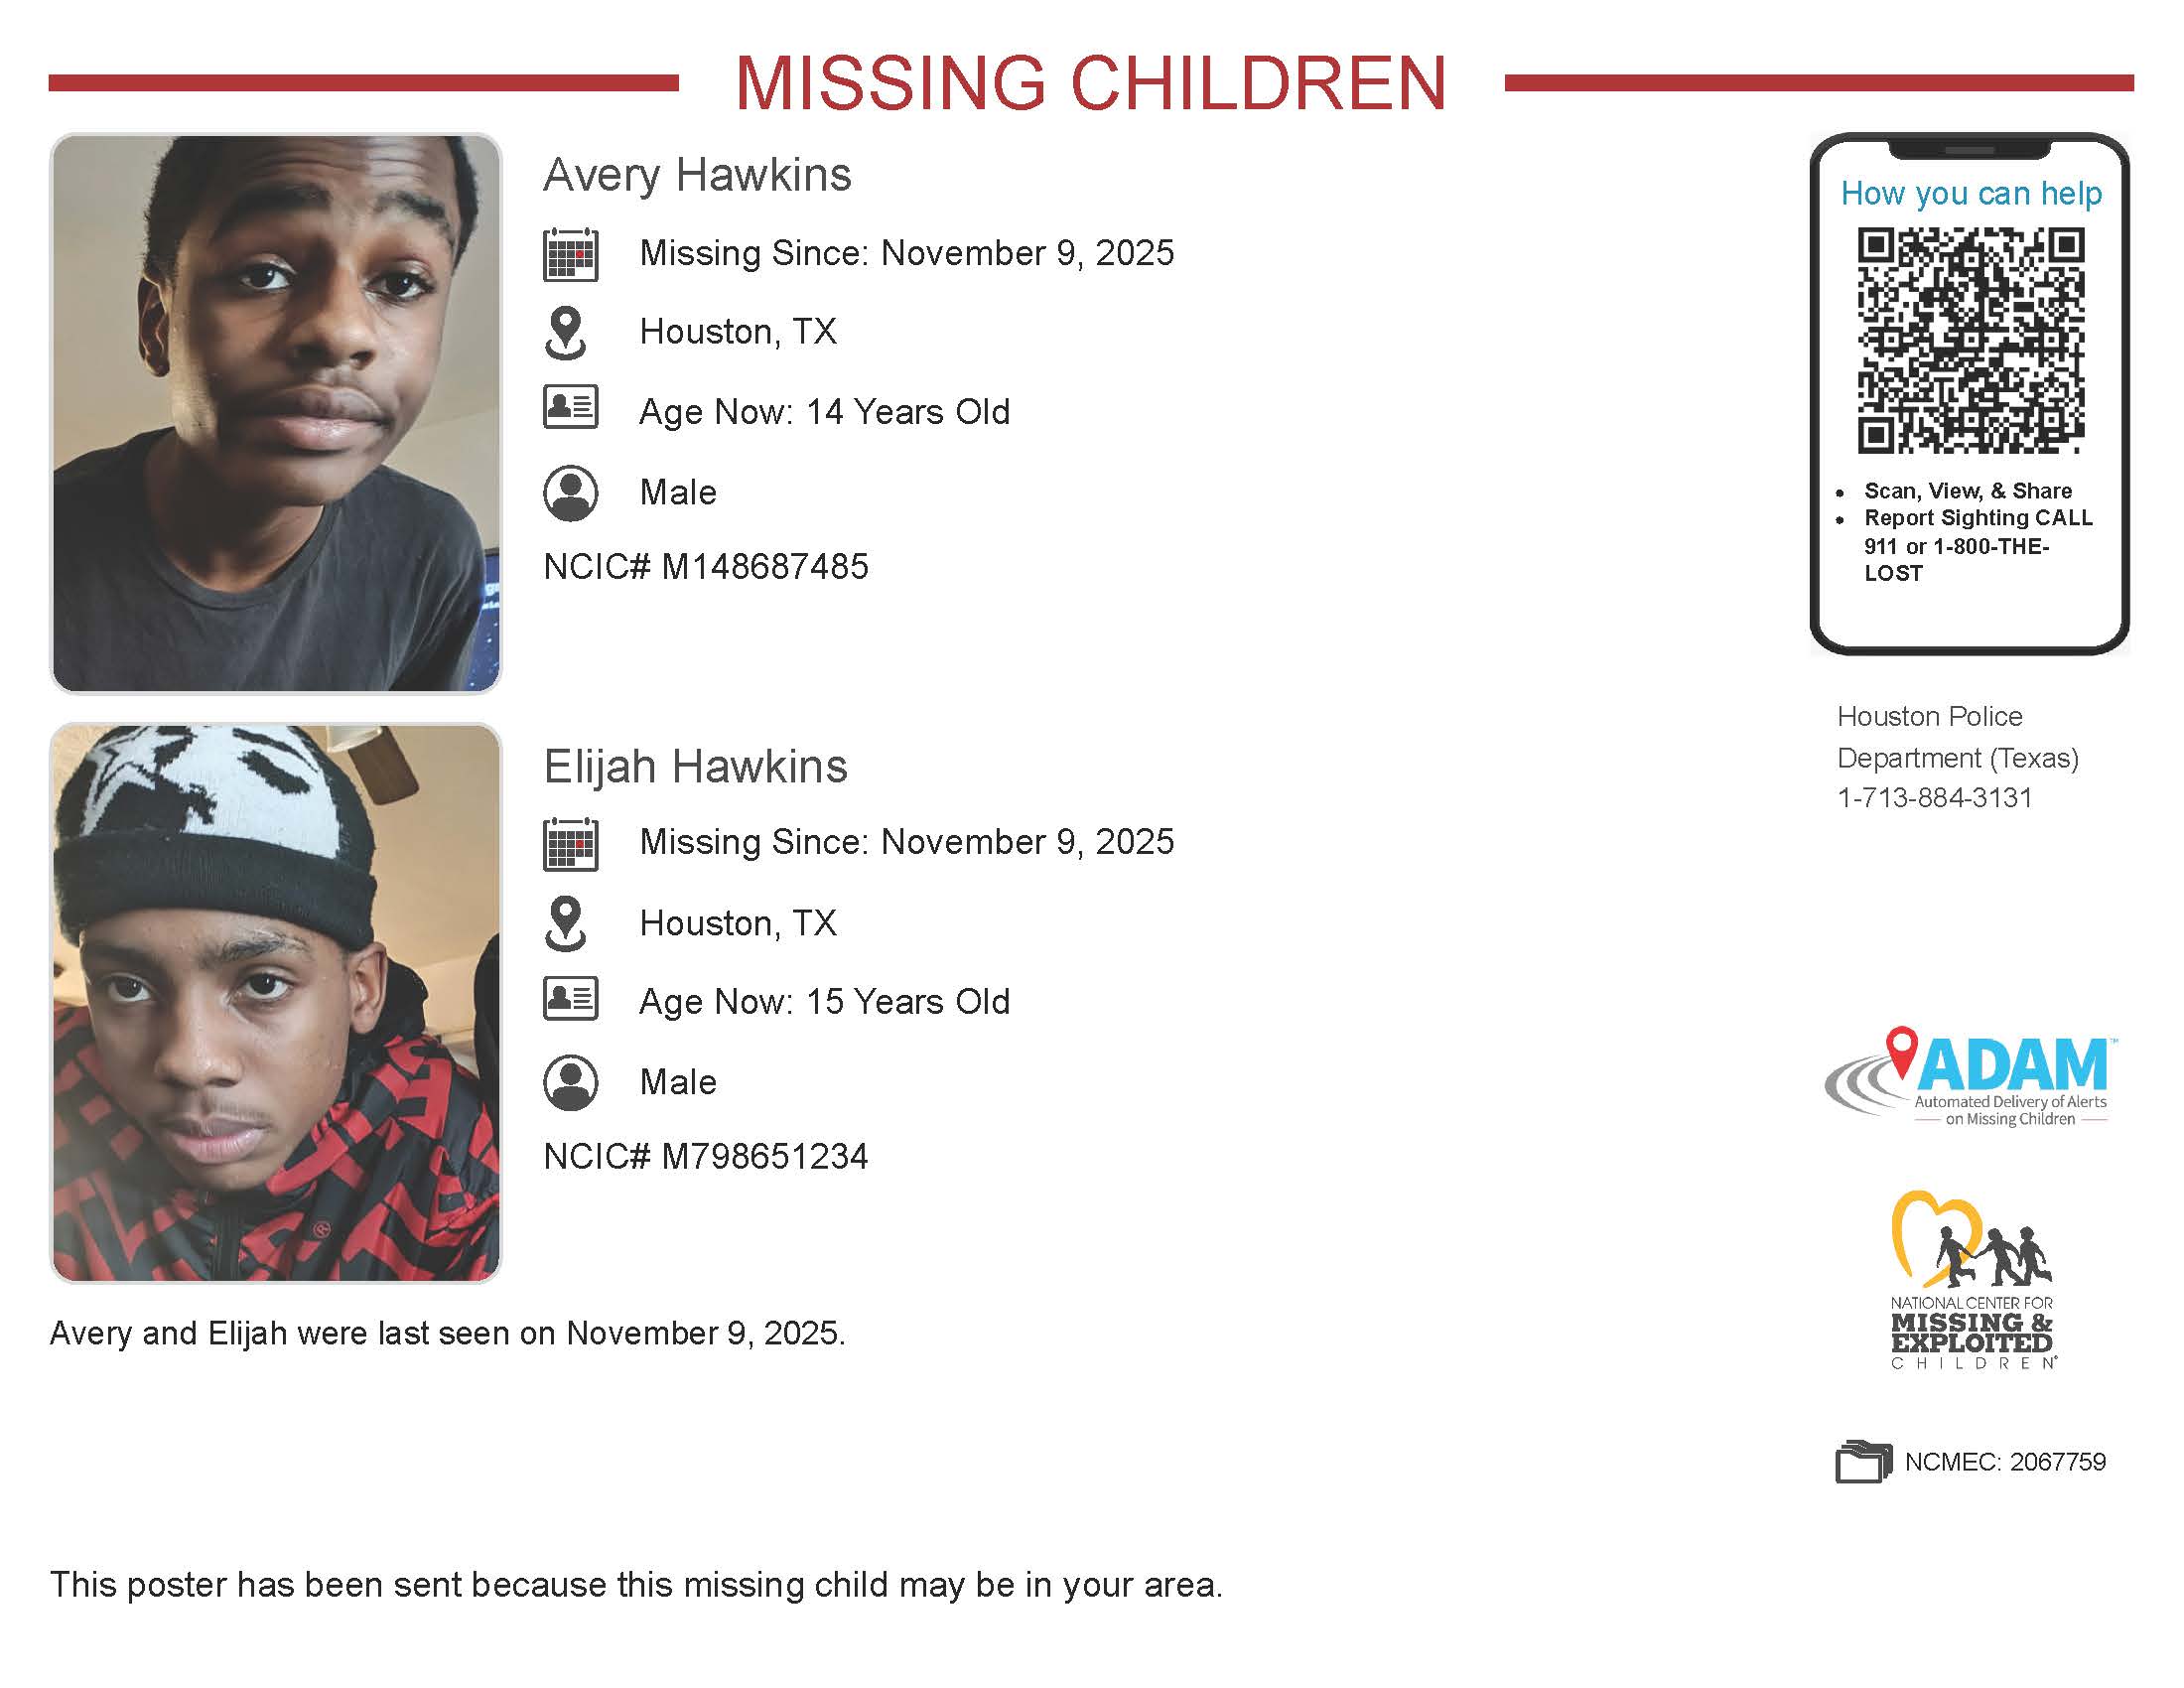The height and width of the screenshot is (1688, 2184).
Task: Click the NCIC# M148687485 text
Action: (706, 567)
